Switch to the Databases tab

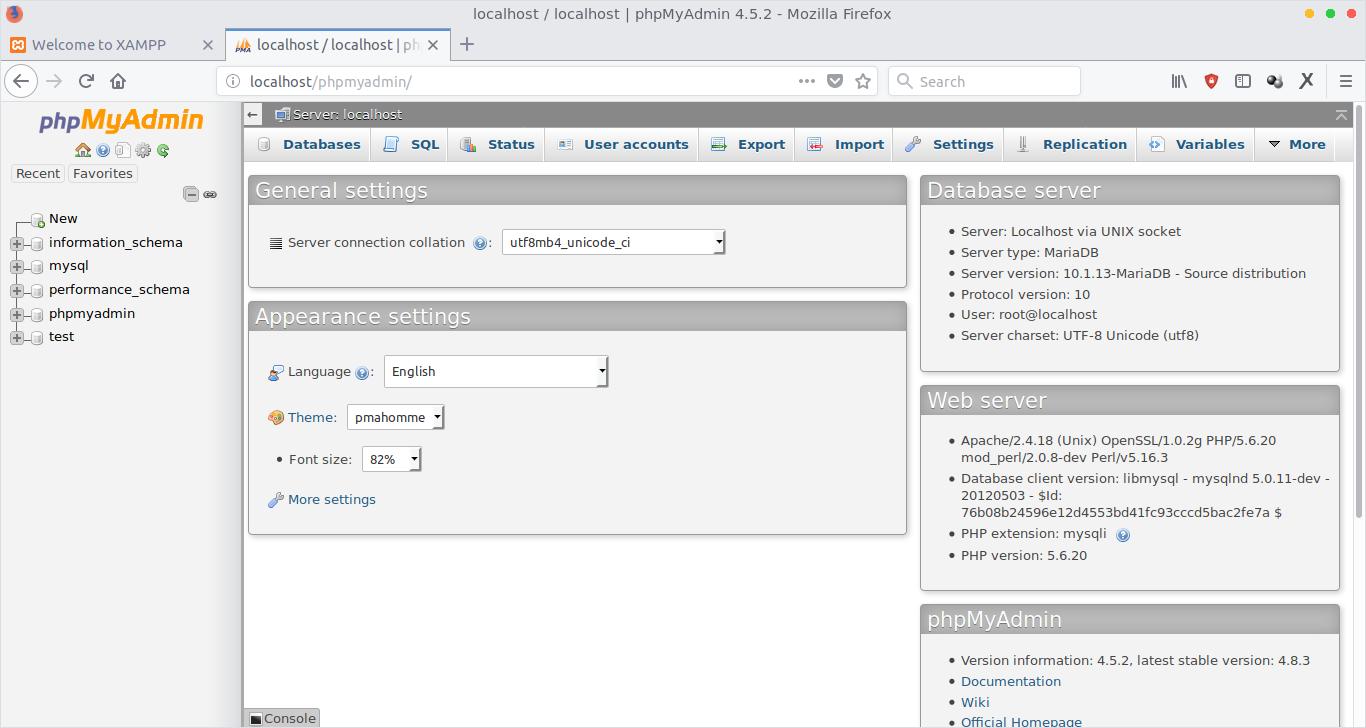(309, 144)
